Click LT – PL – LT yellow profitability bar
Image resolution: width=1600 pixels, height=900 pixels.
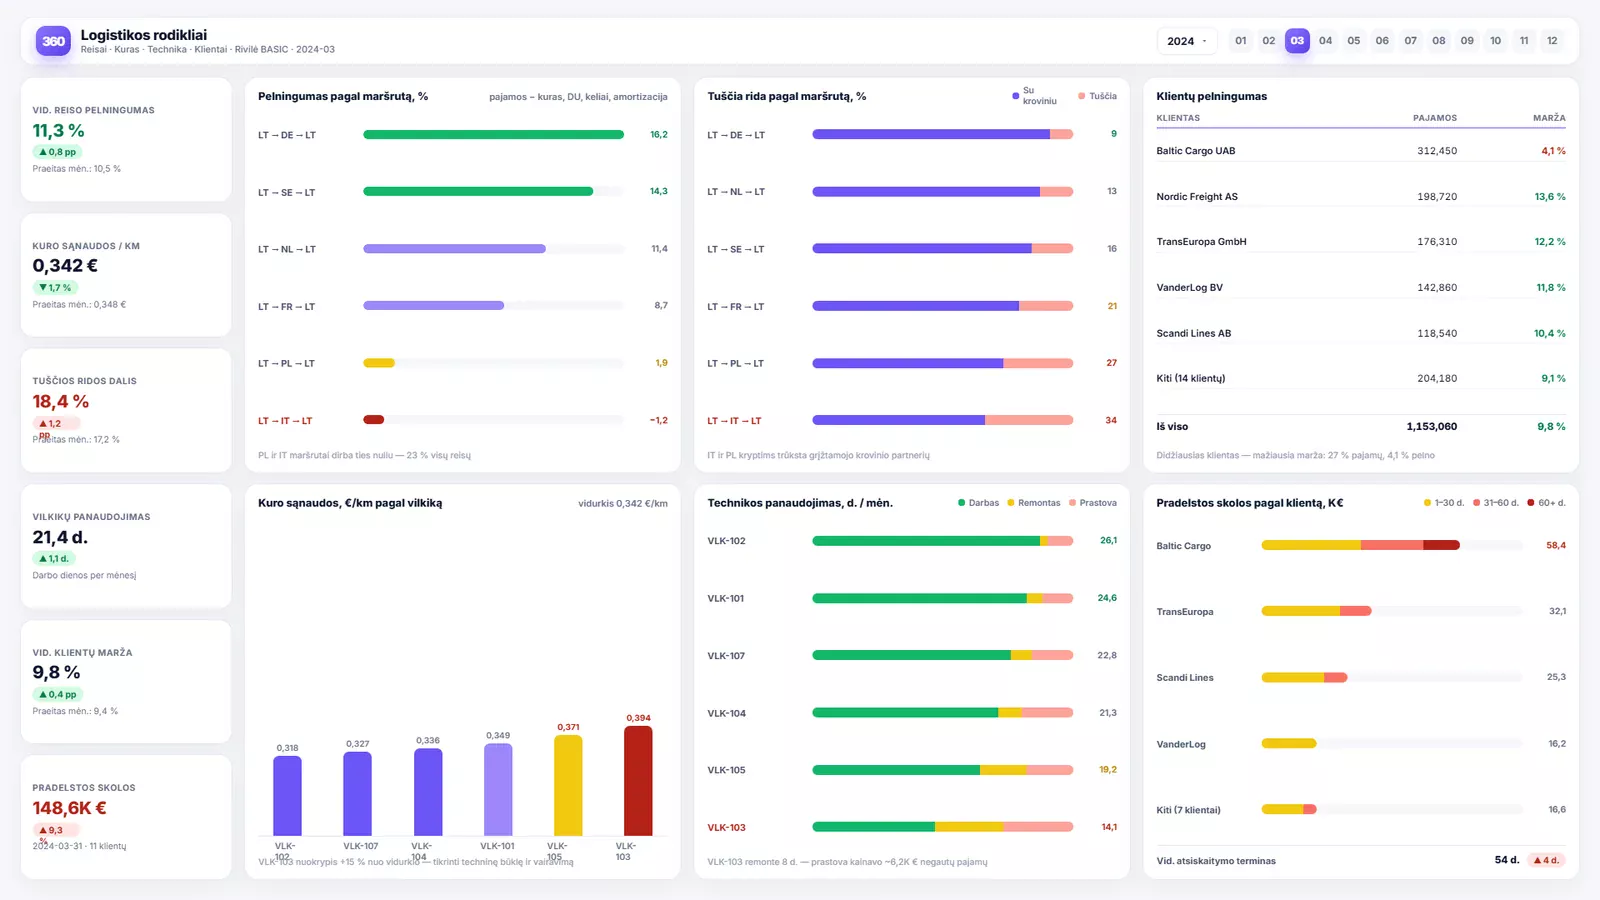tap(379, 364)
